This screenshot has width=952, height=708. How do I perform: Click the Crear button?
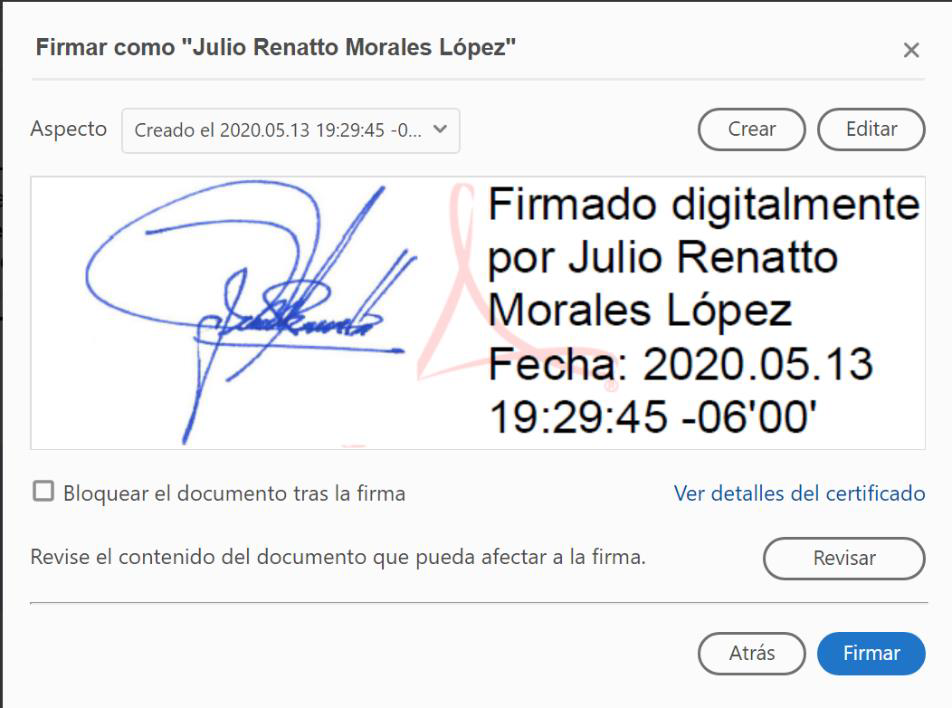pyautogui.click(x=751, y=129)
